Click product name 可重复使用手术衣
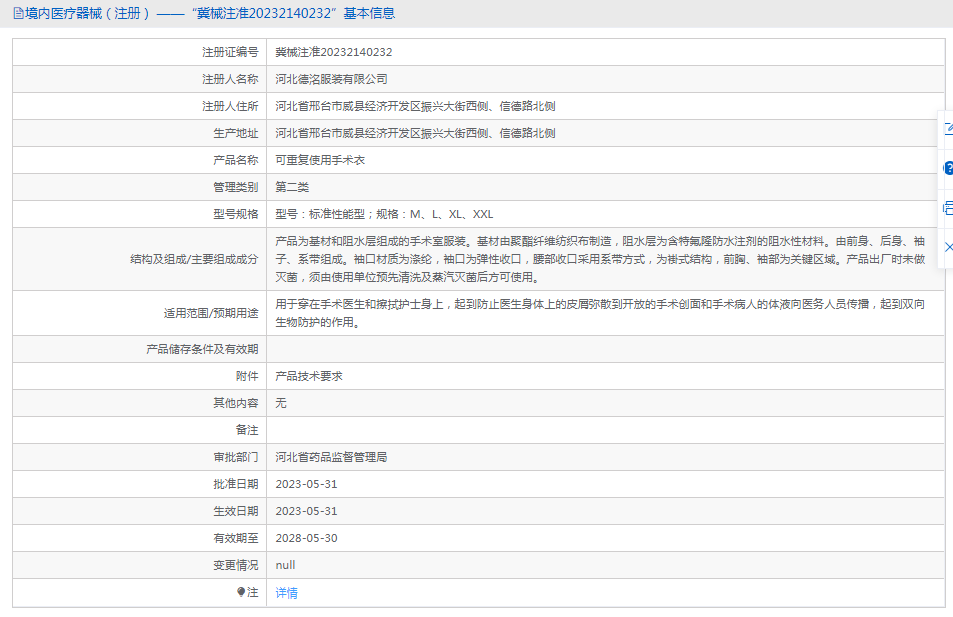The width and height of the screenshot is (953, 617). tap(320, 160)
